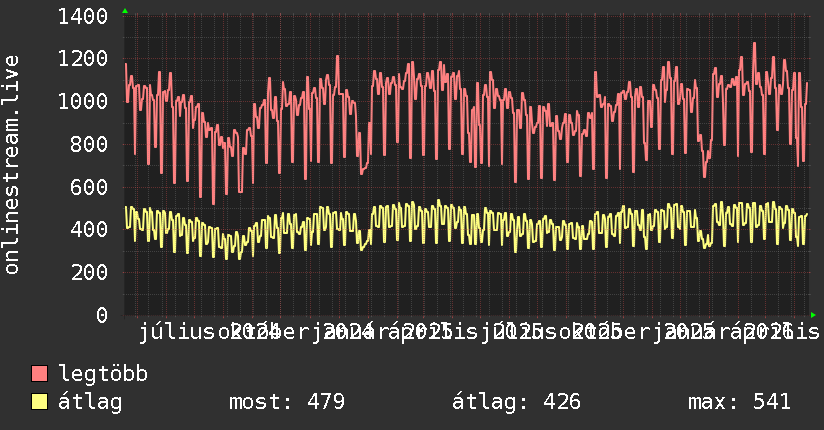
Task: Click the red legtöbb legend color square
Action: (39, 374)
